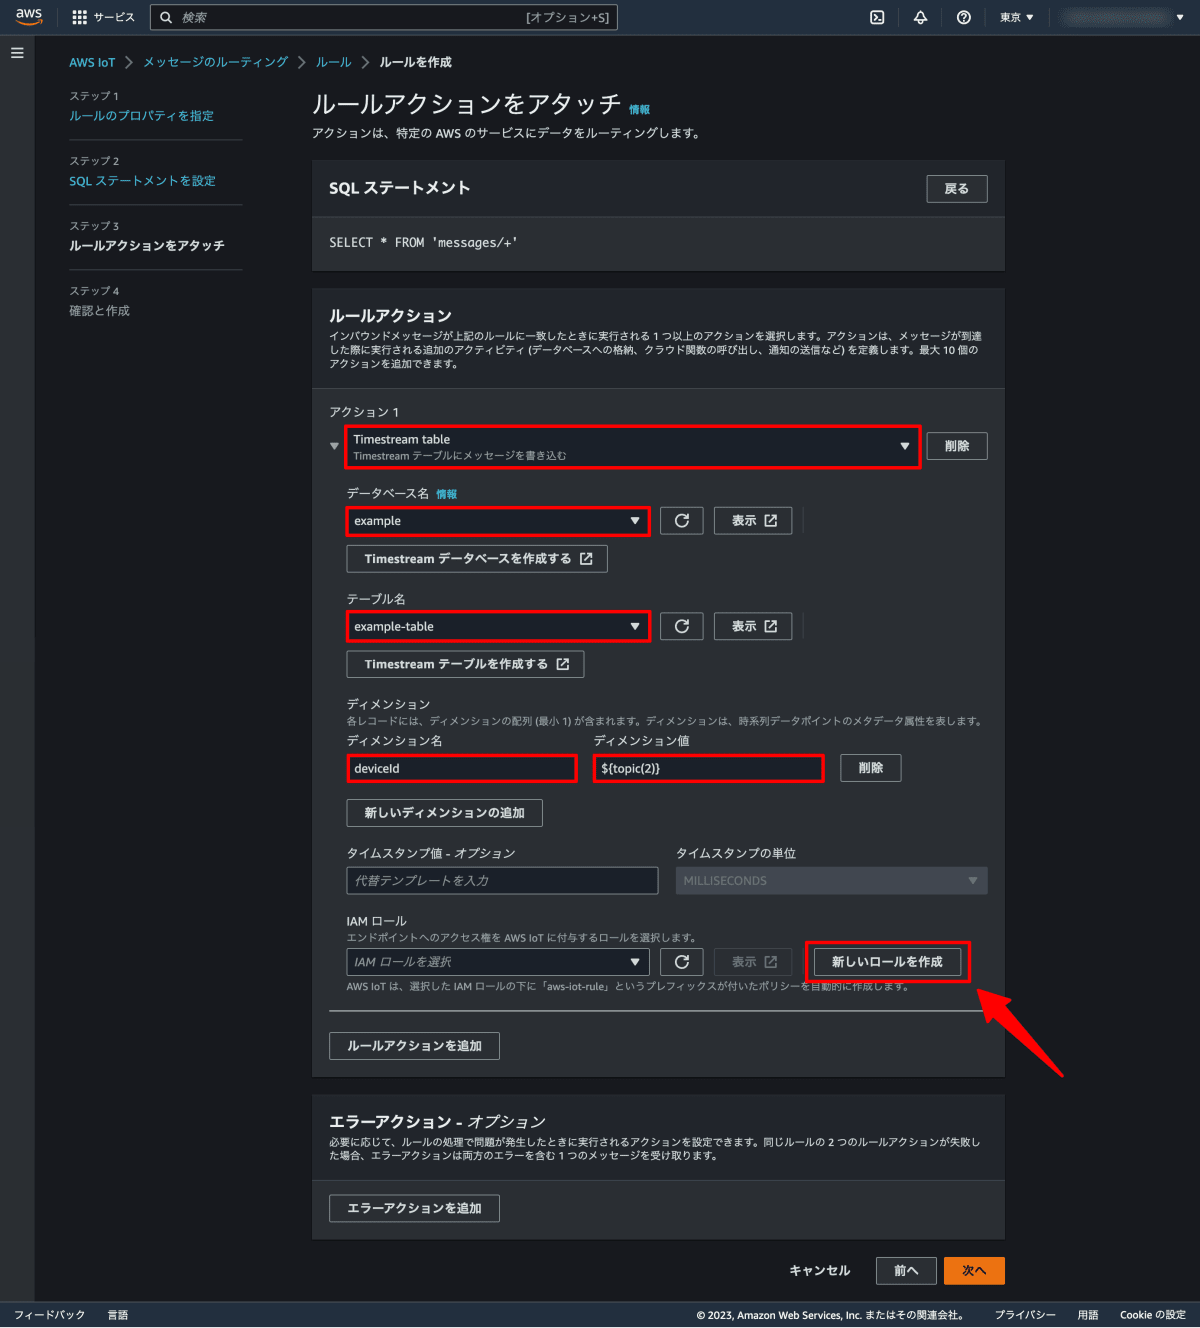Collapse the アクション 1 disclosure triangle
1200x1328 pixels.
click(334, 446)
